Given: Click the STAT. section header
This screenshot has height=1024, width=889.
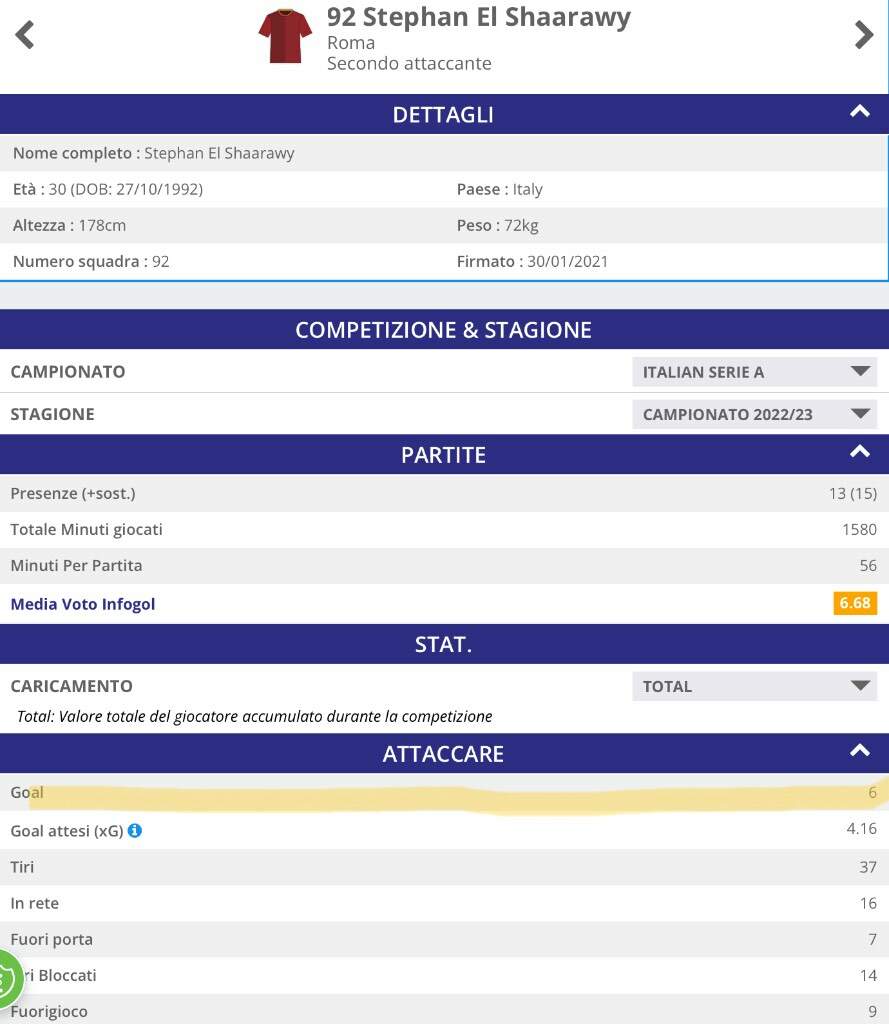Looking at the screenshot, I should (444, 645).
